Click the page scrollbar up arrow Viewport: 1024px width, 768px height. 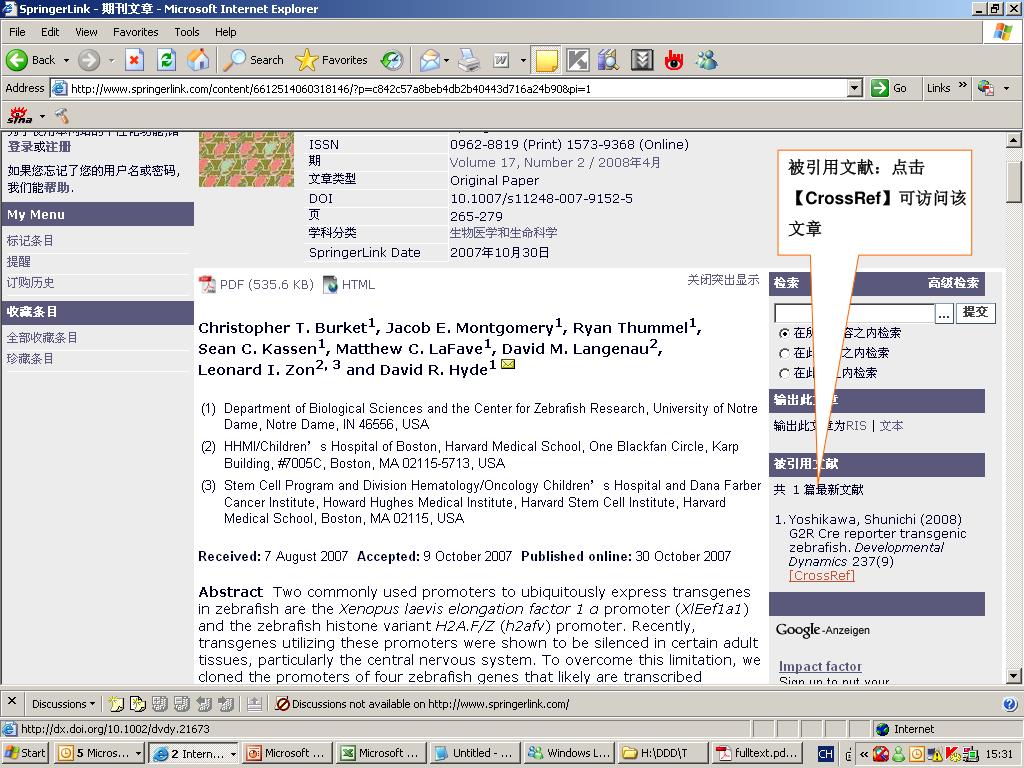point(1013,140)
